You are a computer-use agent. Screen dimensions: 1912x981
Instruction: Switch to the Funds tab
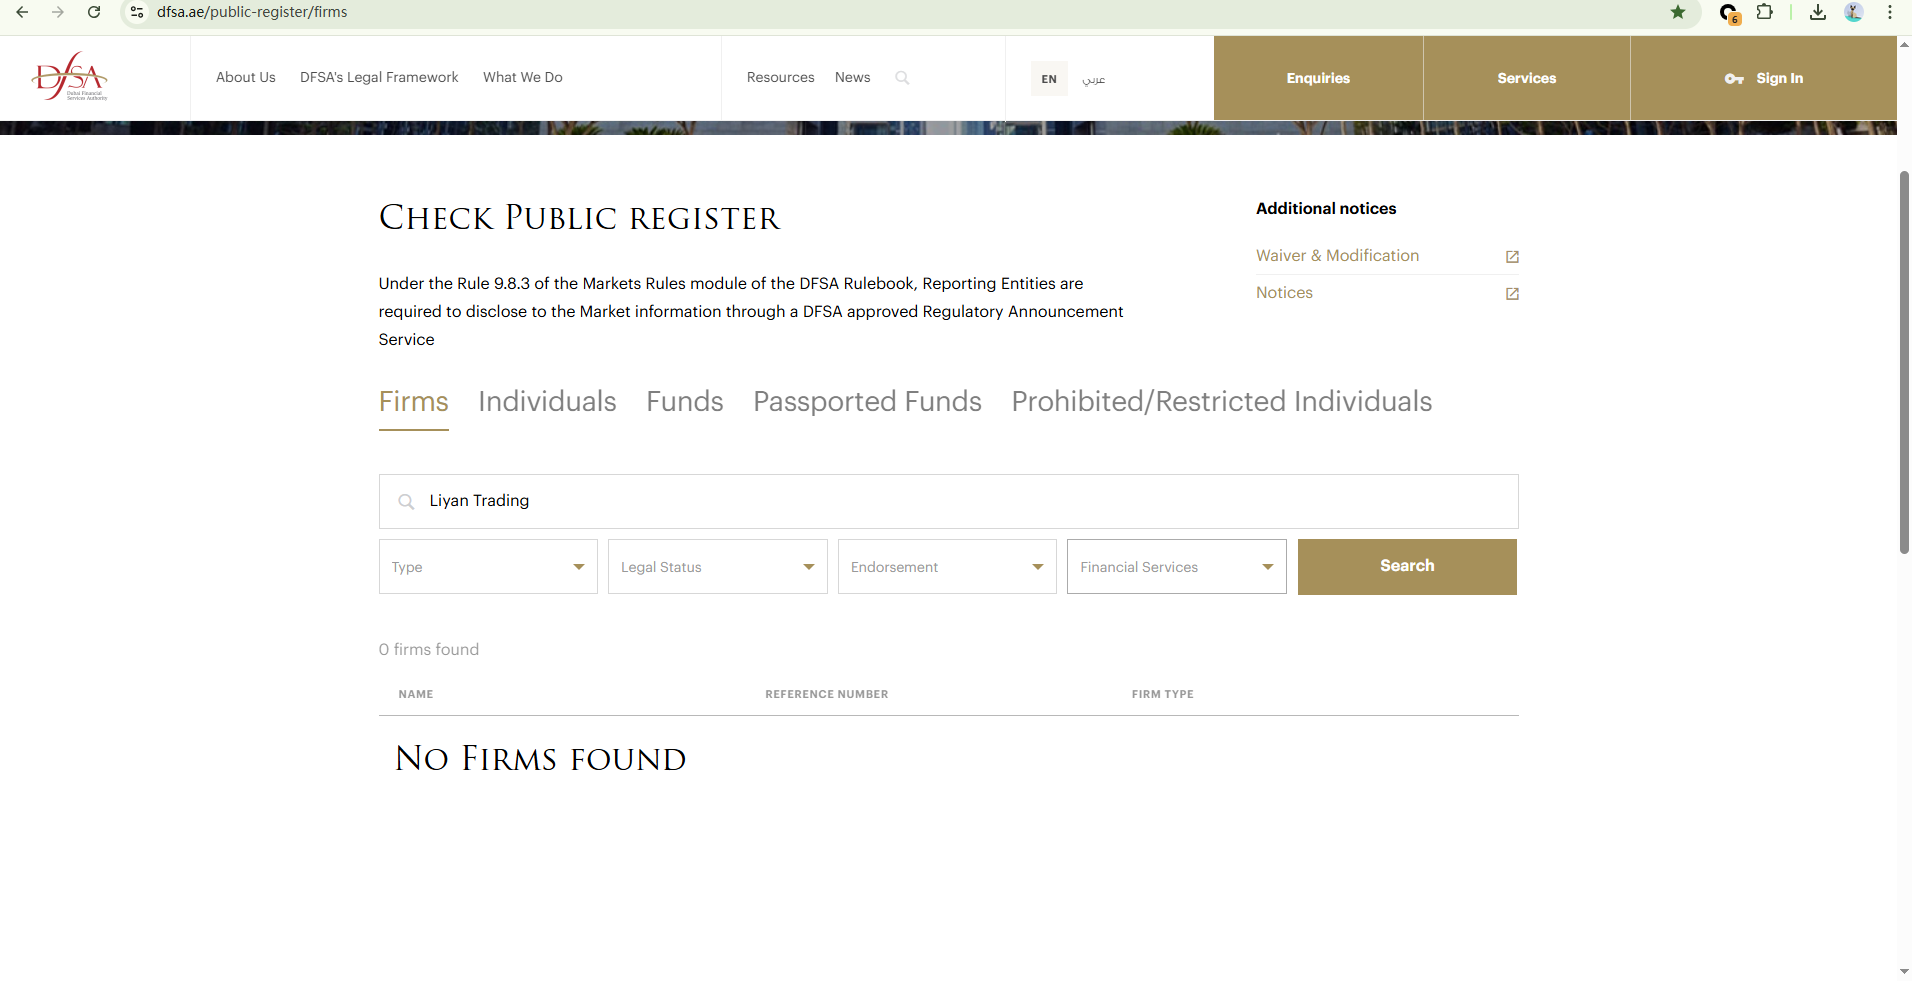tap(685, 402)
